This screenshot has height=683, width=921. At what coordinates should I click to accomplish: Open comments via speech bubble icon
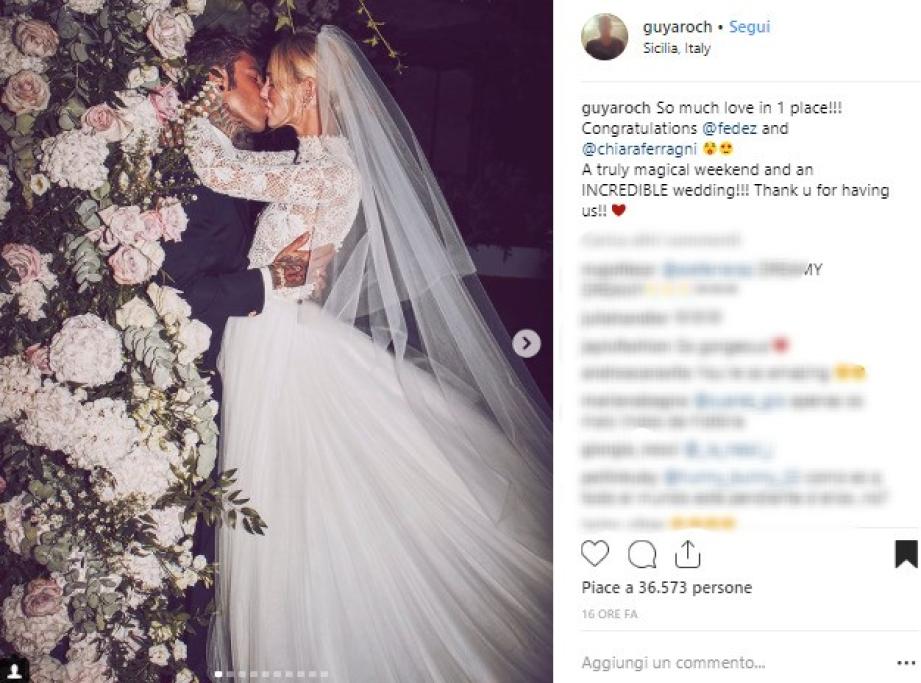point(641,554)
